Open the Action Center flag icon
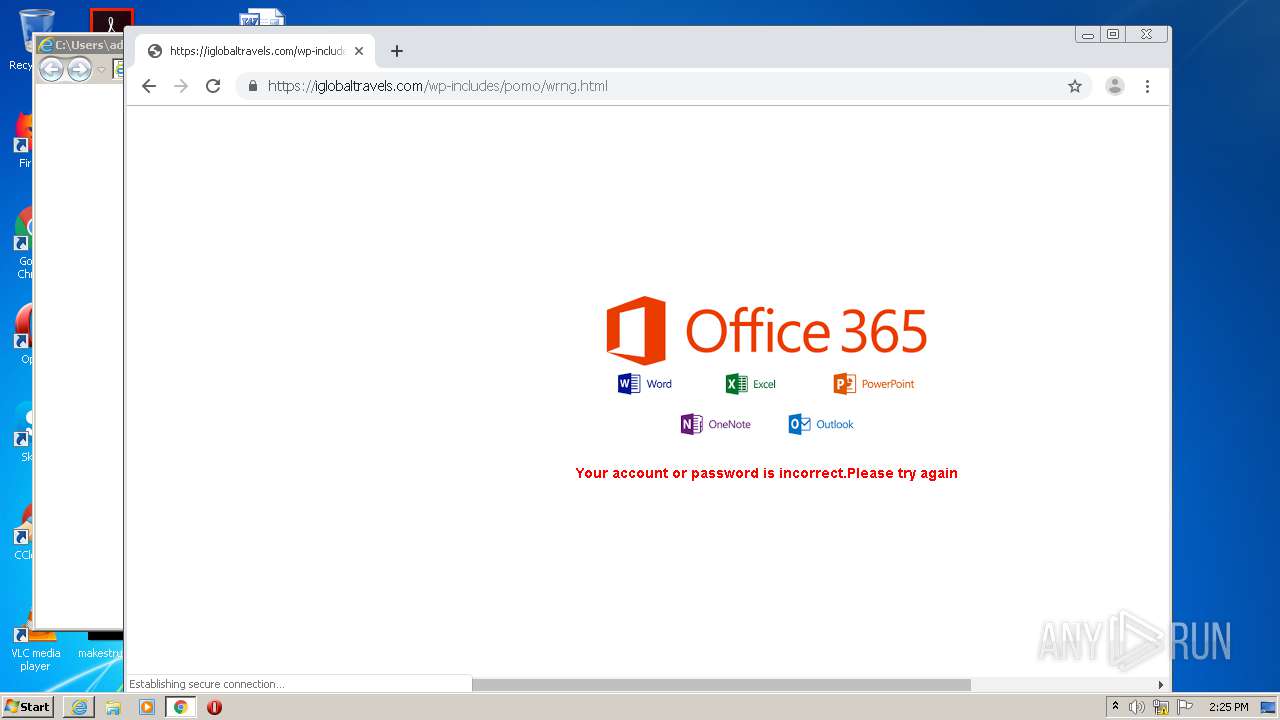The height and width of the screenshot is (720, 1280). (1185, 707)
